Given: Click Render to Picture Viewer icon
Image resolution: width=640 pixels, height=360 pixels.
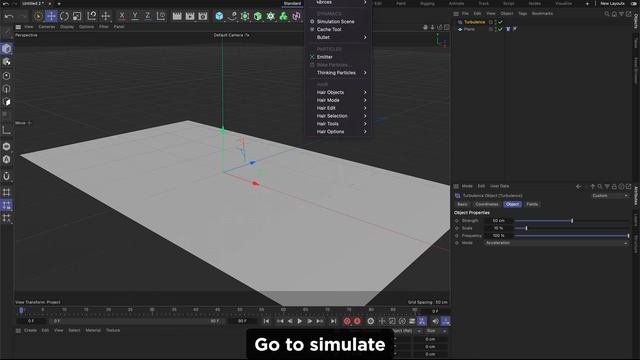Looking at the screenshot, I should tap(190, 16).
